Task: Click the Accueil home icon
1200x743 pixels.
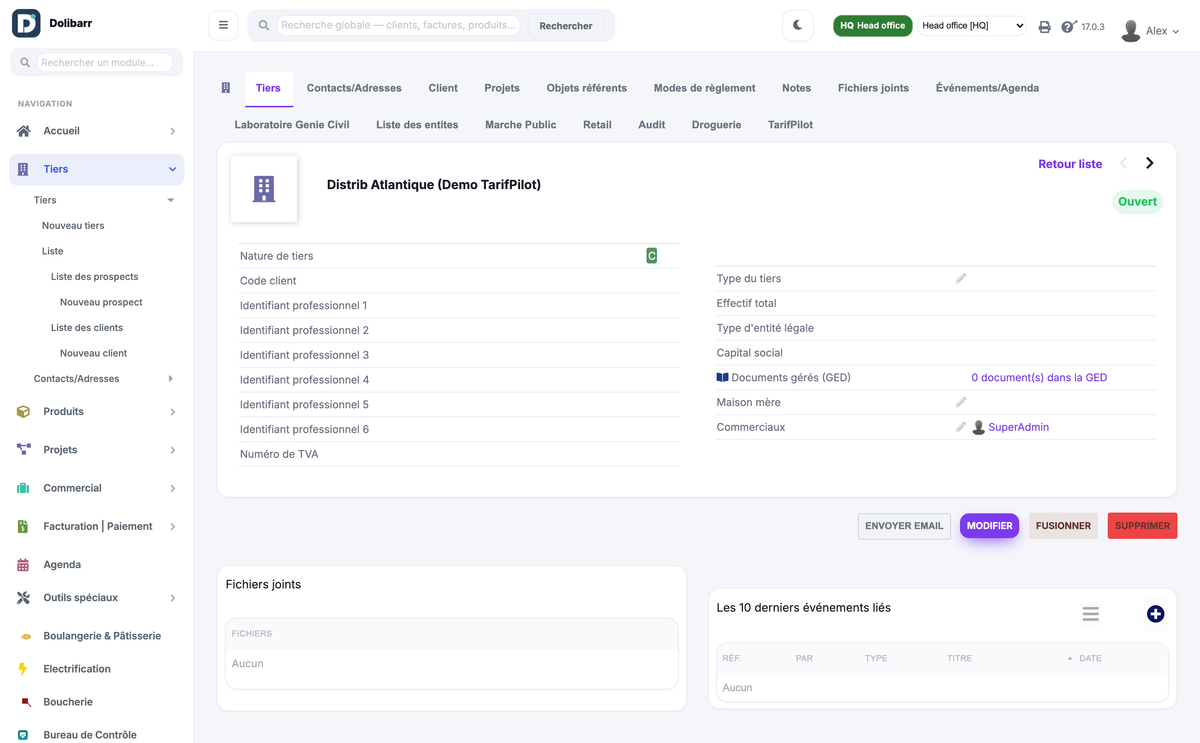Action: pos(24,131)
